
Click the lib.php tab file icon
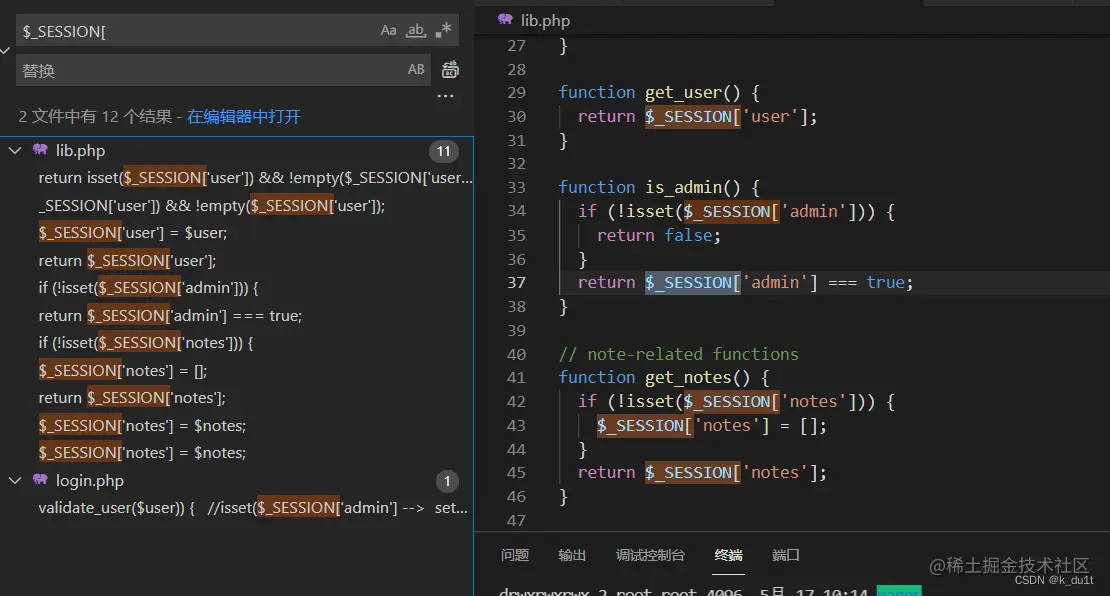505,19
